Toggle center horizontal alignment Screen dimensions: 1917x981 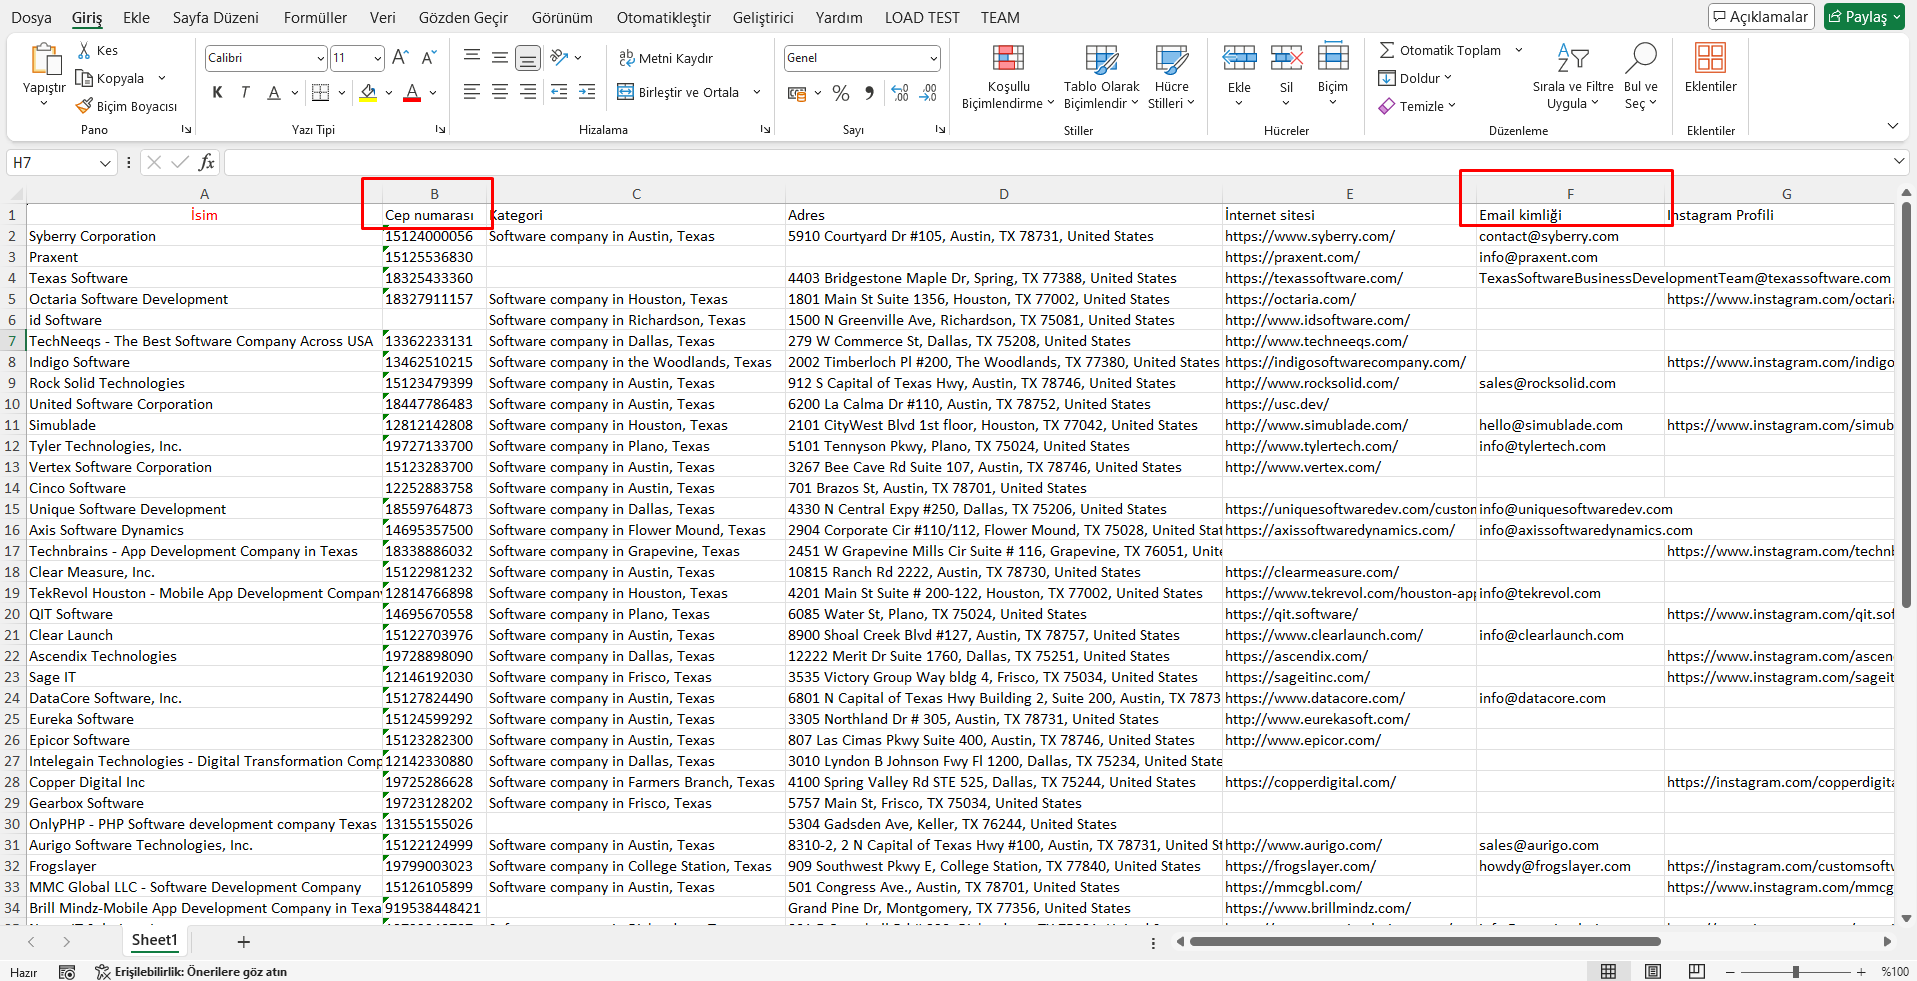pyautogui.click(x=500, y=92)
